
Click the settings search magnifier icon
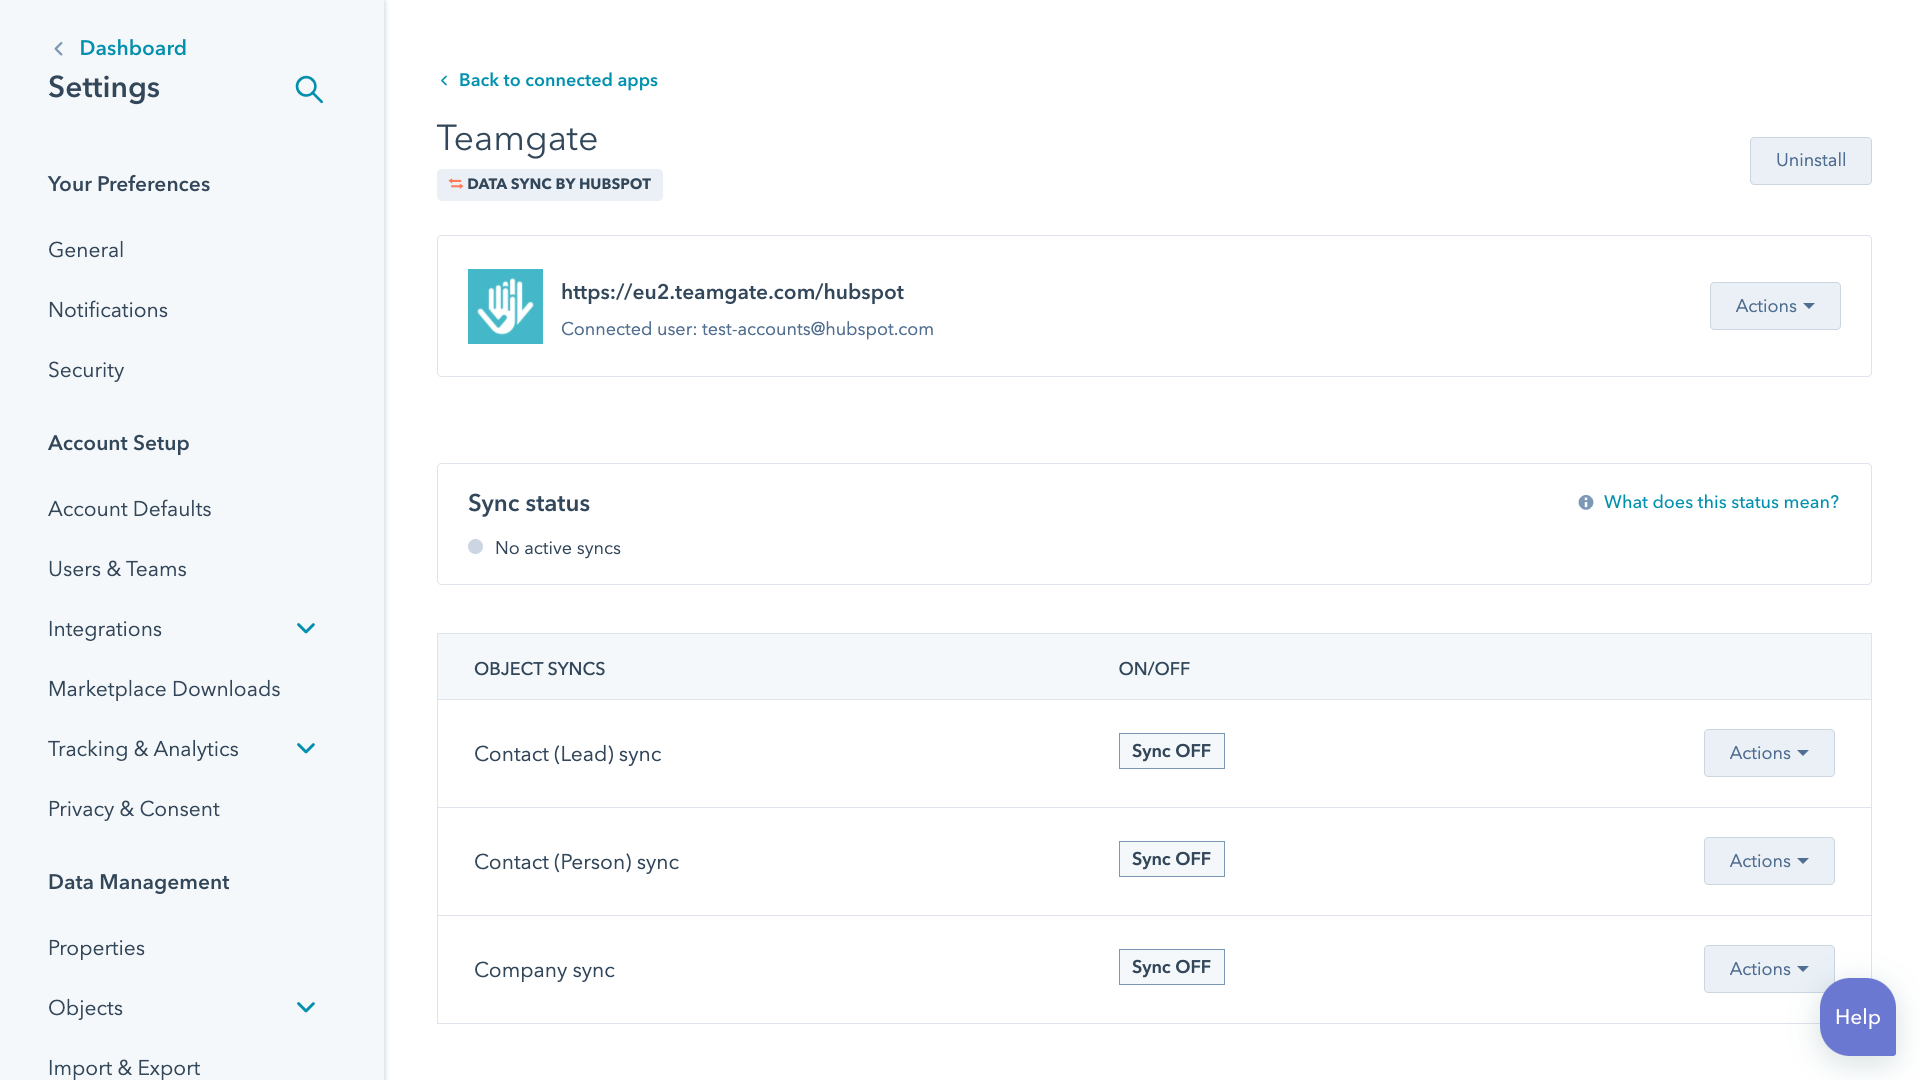tap(309, 90)
